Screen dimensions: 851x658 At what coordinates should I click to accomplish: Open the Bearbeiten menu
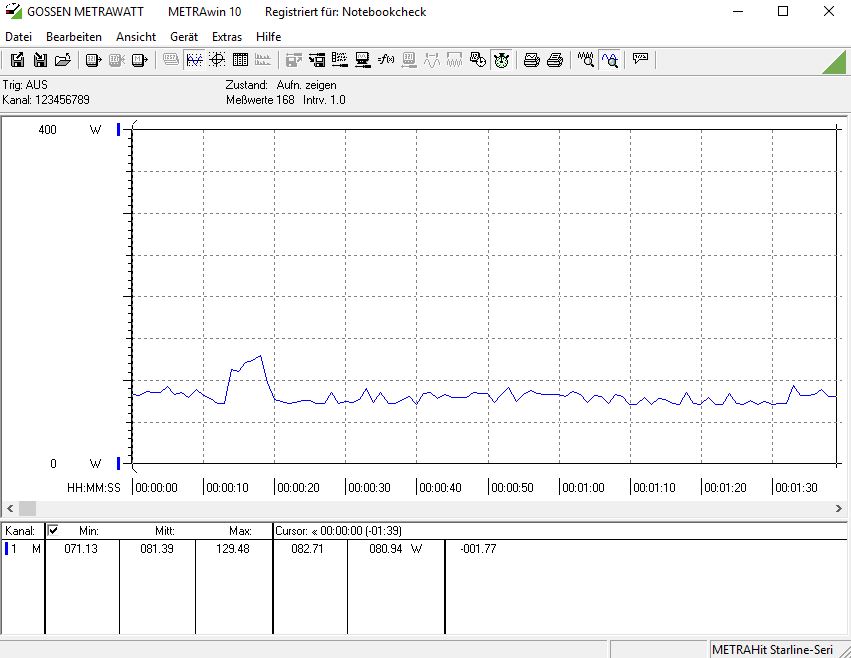tap(74, 37)
